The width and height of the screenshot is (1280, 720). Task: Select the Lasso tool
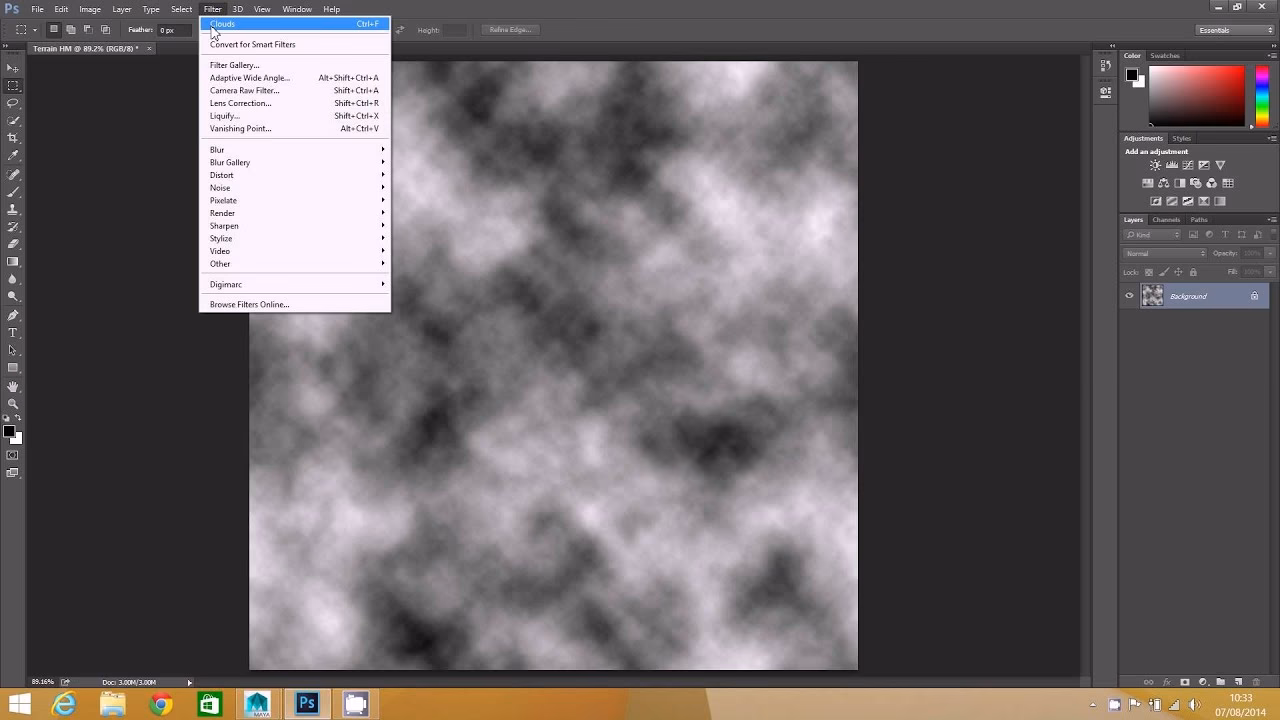(12, 102)
